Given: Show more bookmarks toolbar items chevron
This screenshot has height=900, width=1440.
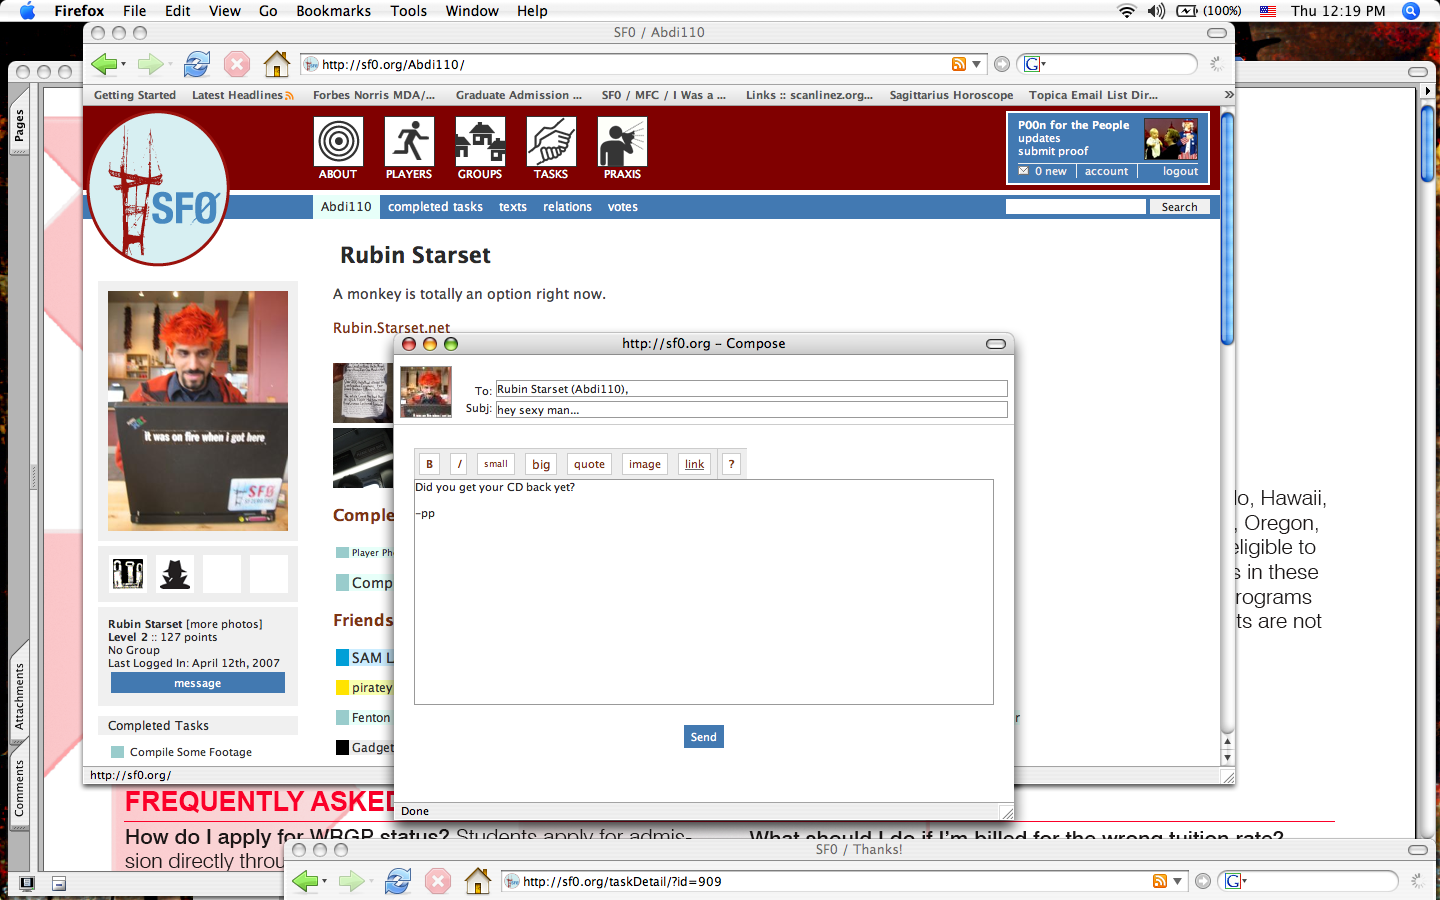Looking at the screenshot, I should (x=1228, y=95).
